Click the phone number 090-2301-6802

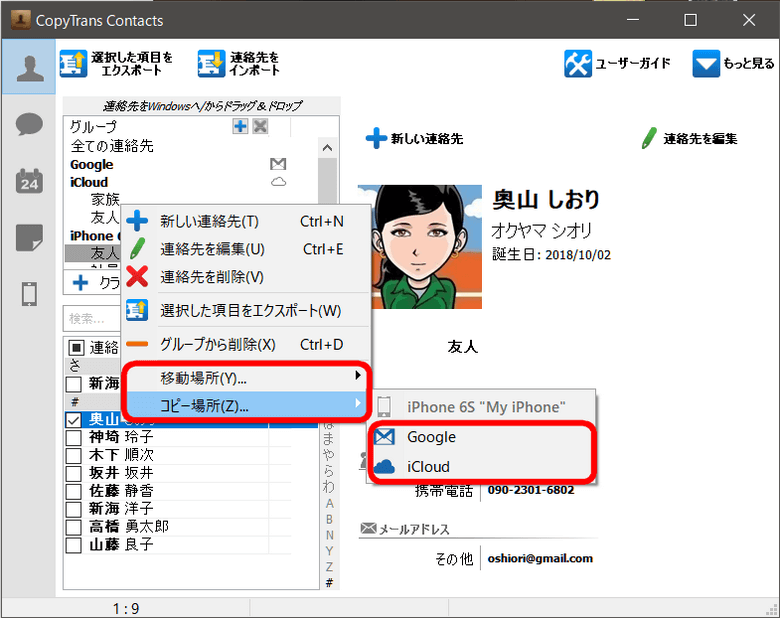coord(531,490)
